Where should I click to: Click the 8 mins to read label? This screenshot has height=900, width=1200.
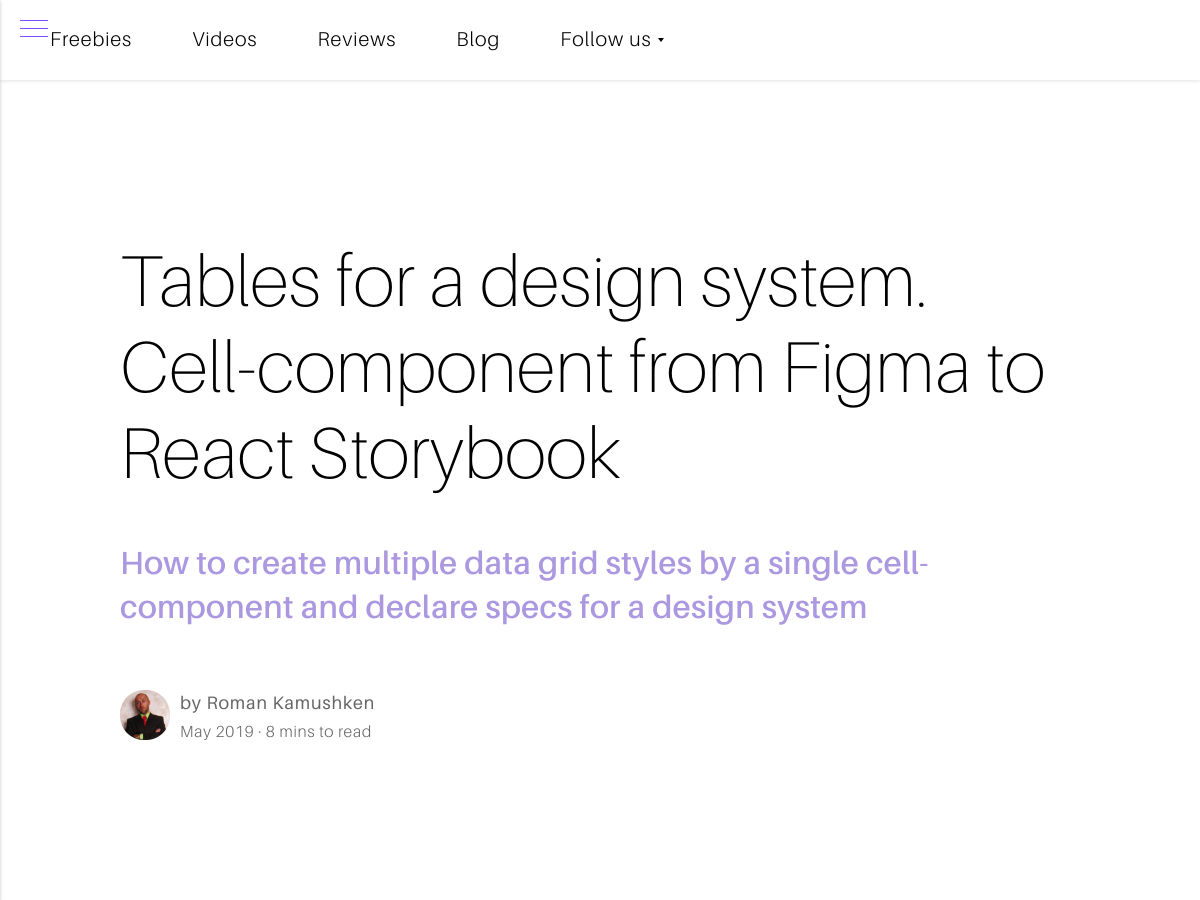pyautogui.click(x=318, y=732)
